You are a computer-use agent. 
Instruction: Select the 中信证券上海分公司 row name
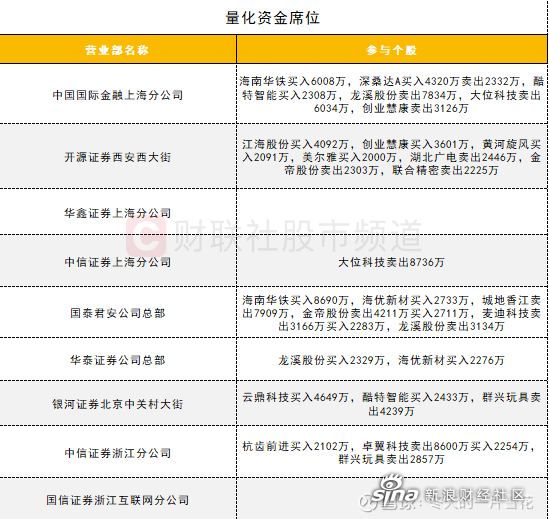(x=118, y=262)
